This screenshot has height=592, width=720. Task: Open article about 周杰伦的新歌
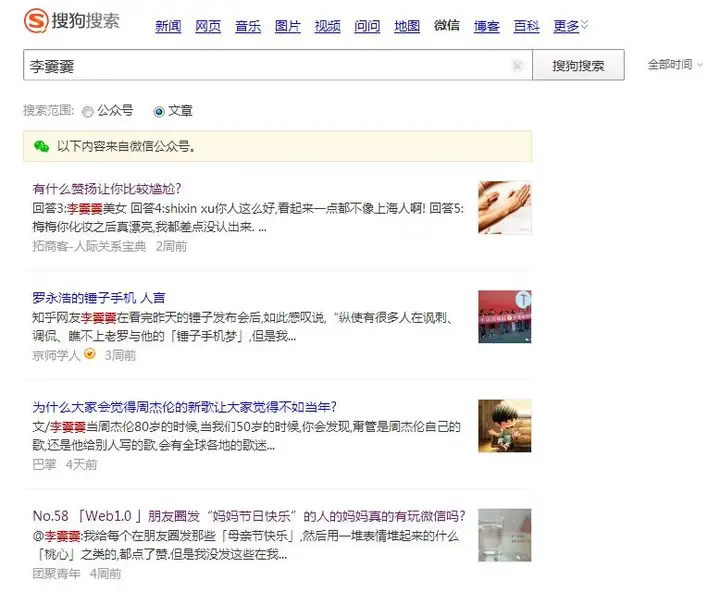coord(185,407)
